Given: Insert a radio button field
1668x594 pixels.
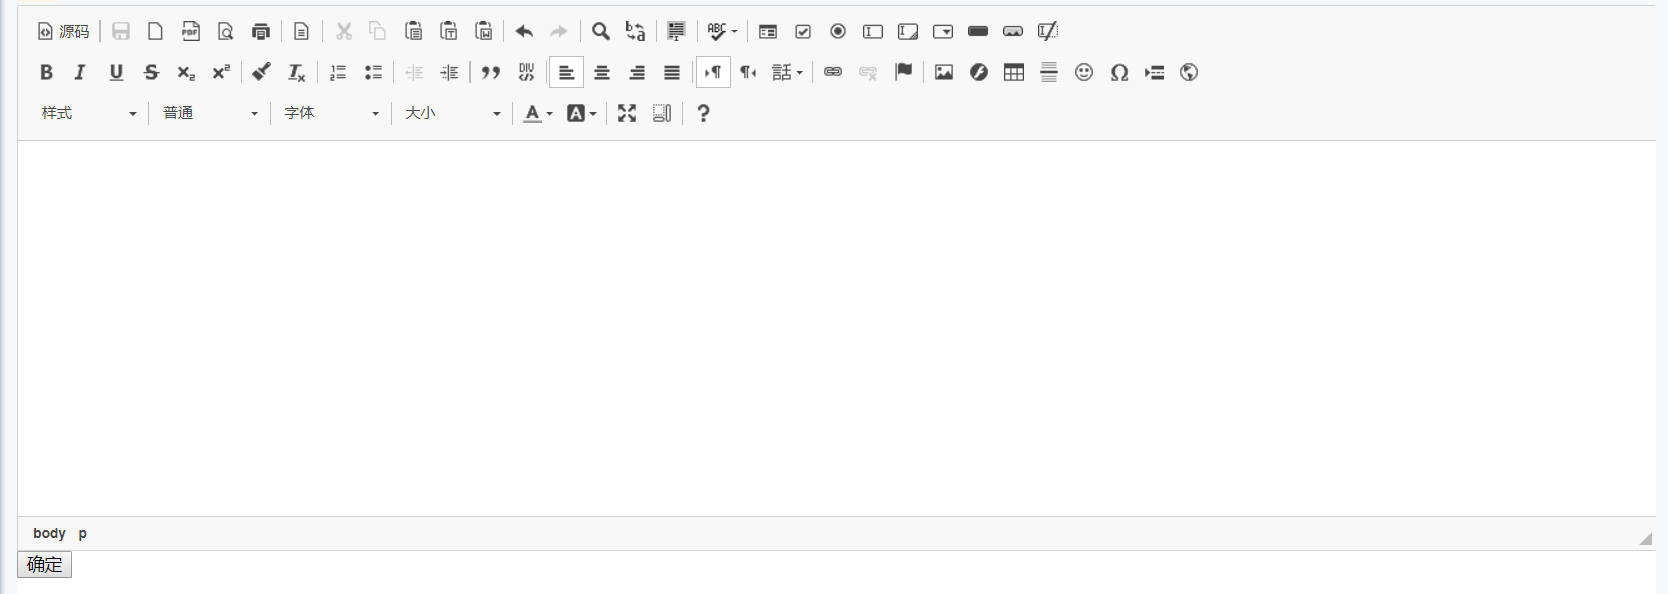Looking at the screenshot, I should pyautogui.click(x=838, y=32).
